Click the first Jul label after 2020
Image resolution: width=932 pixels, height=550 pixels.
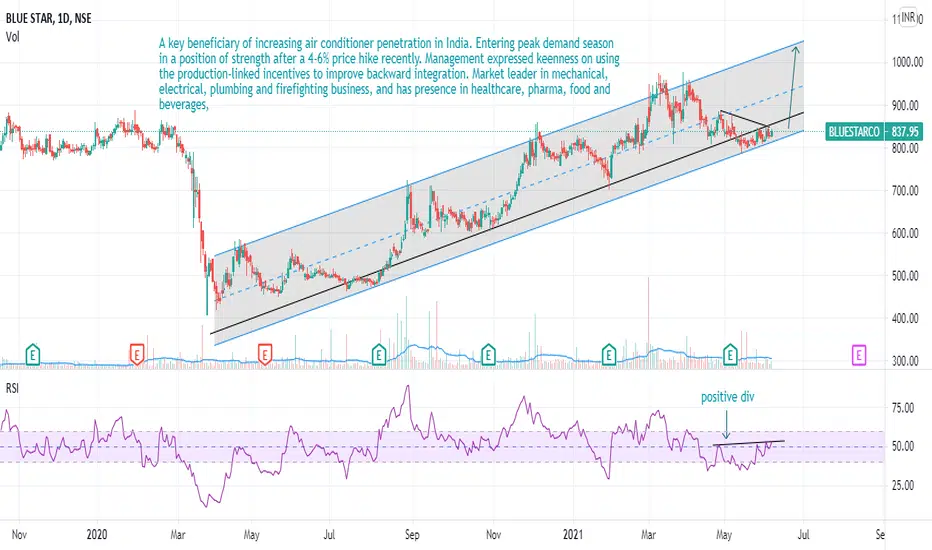click(329, 535)
